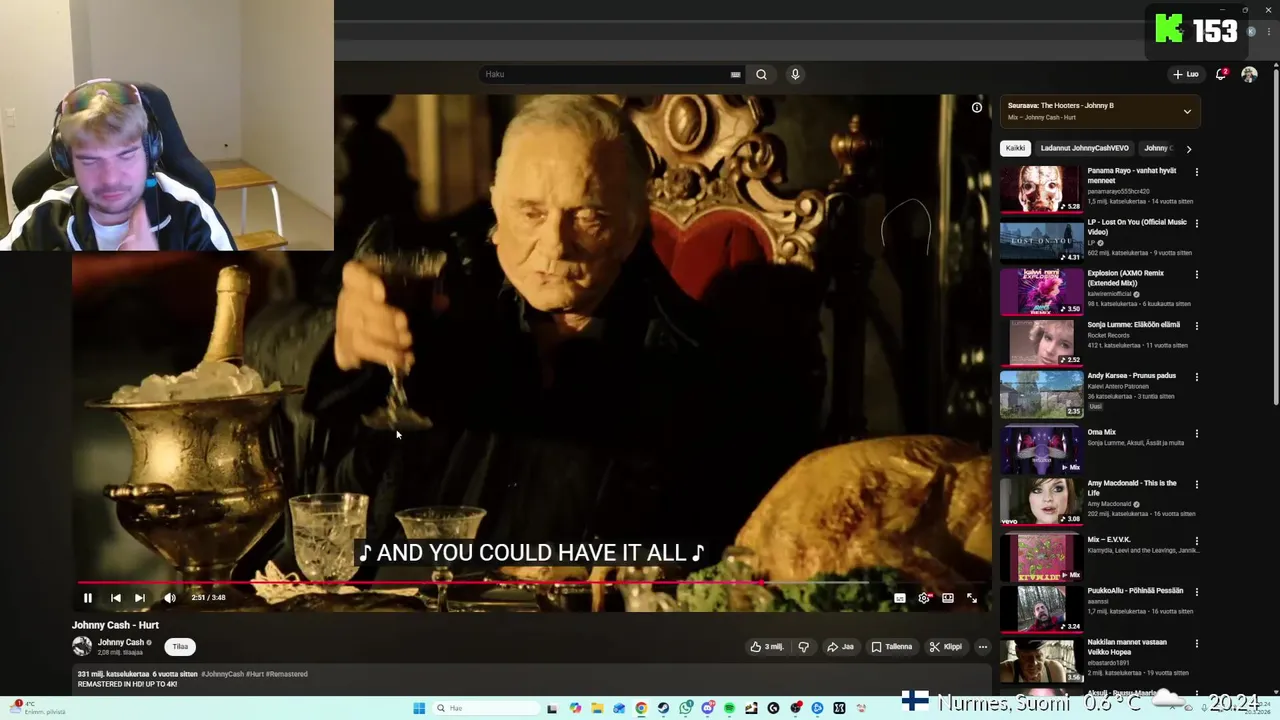
Task: Open options menu for Sonja Lumme video
Action: click(x=1197, y=325)
